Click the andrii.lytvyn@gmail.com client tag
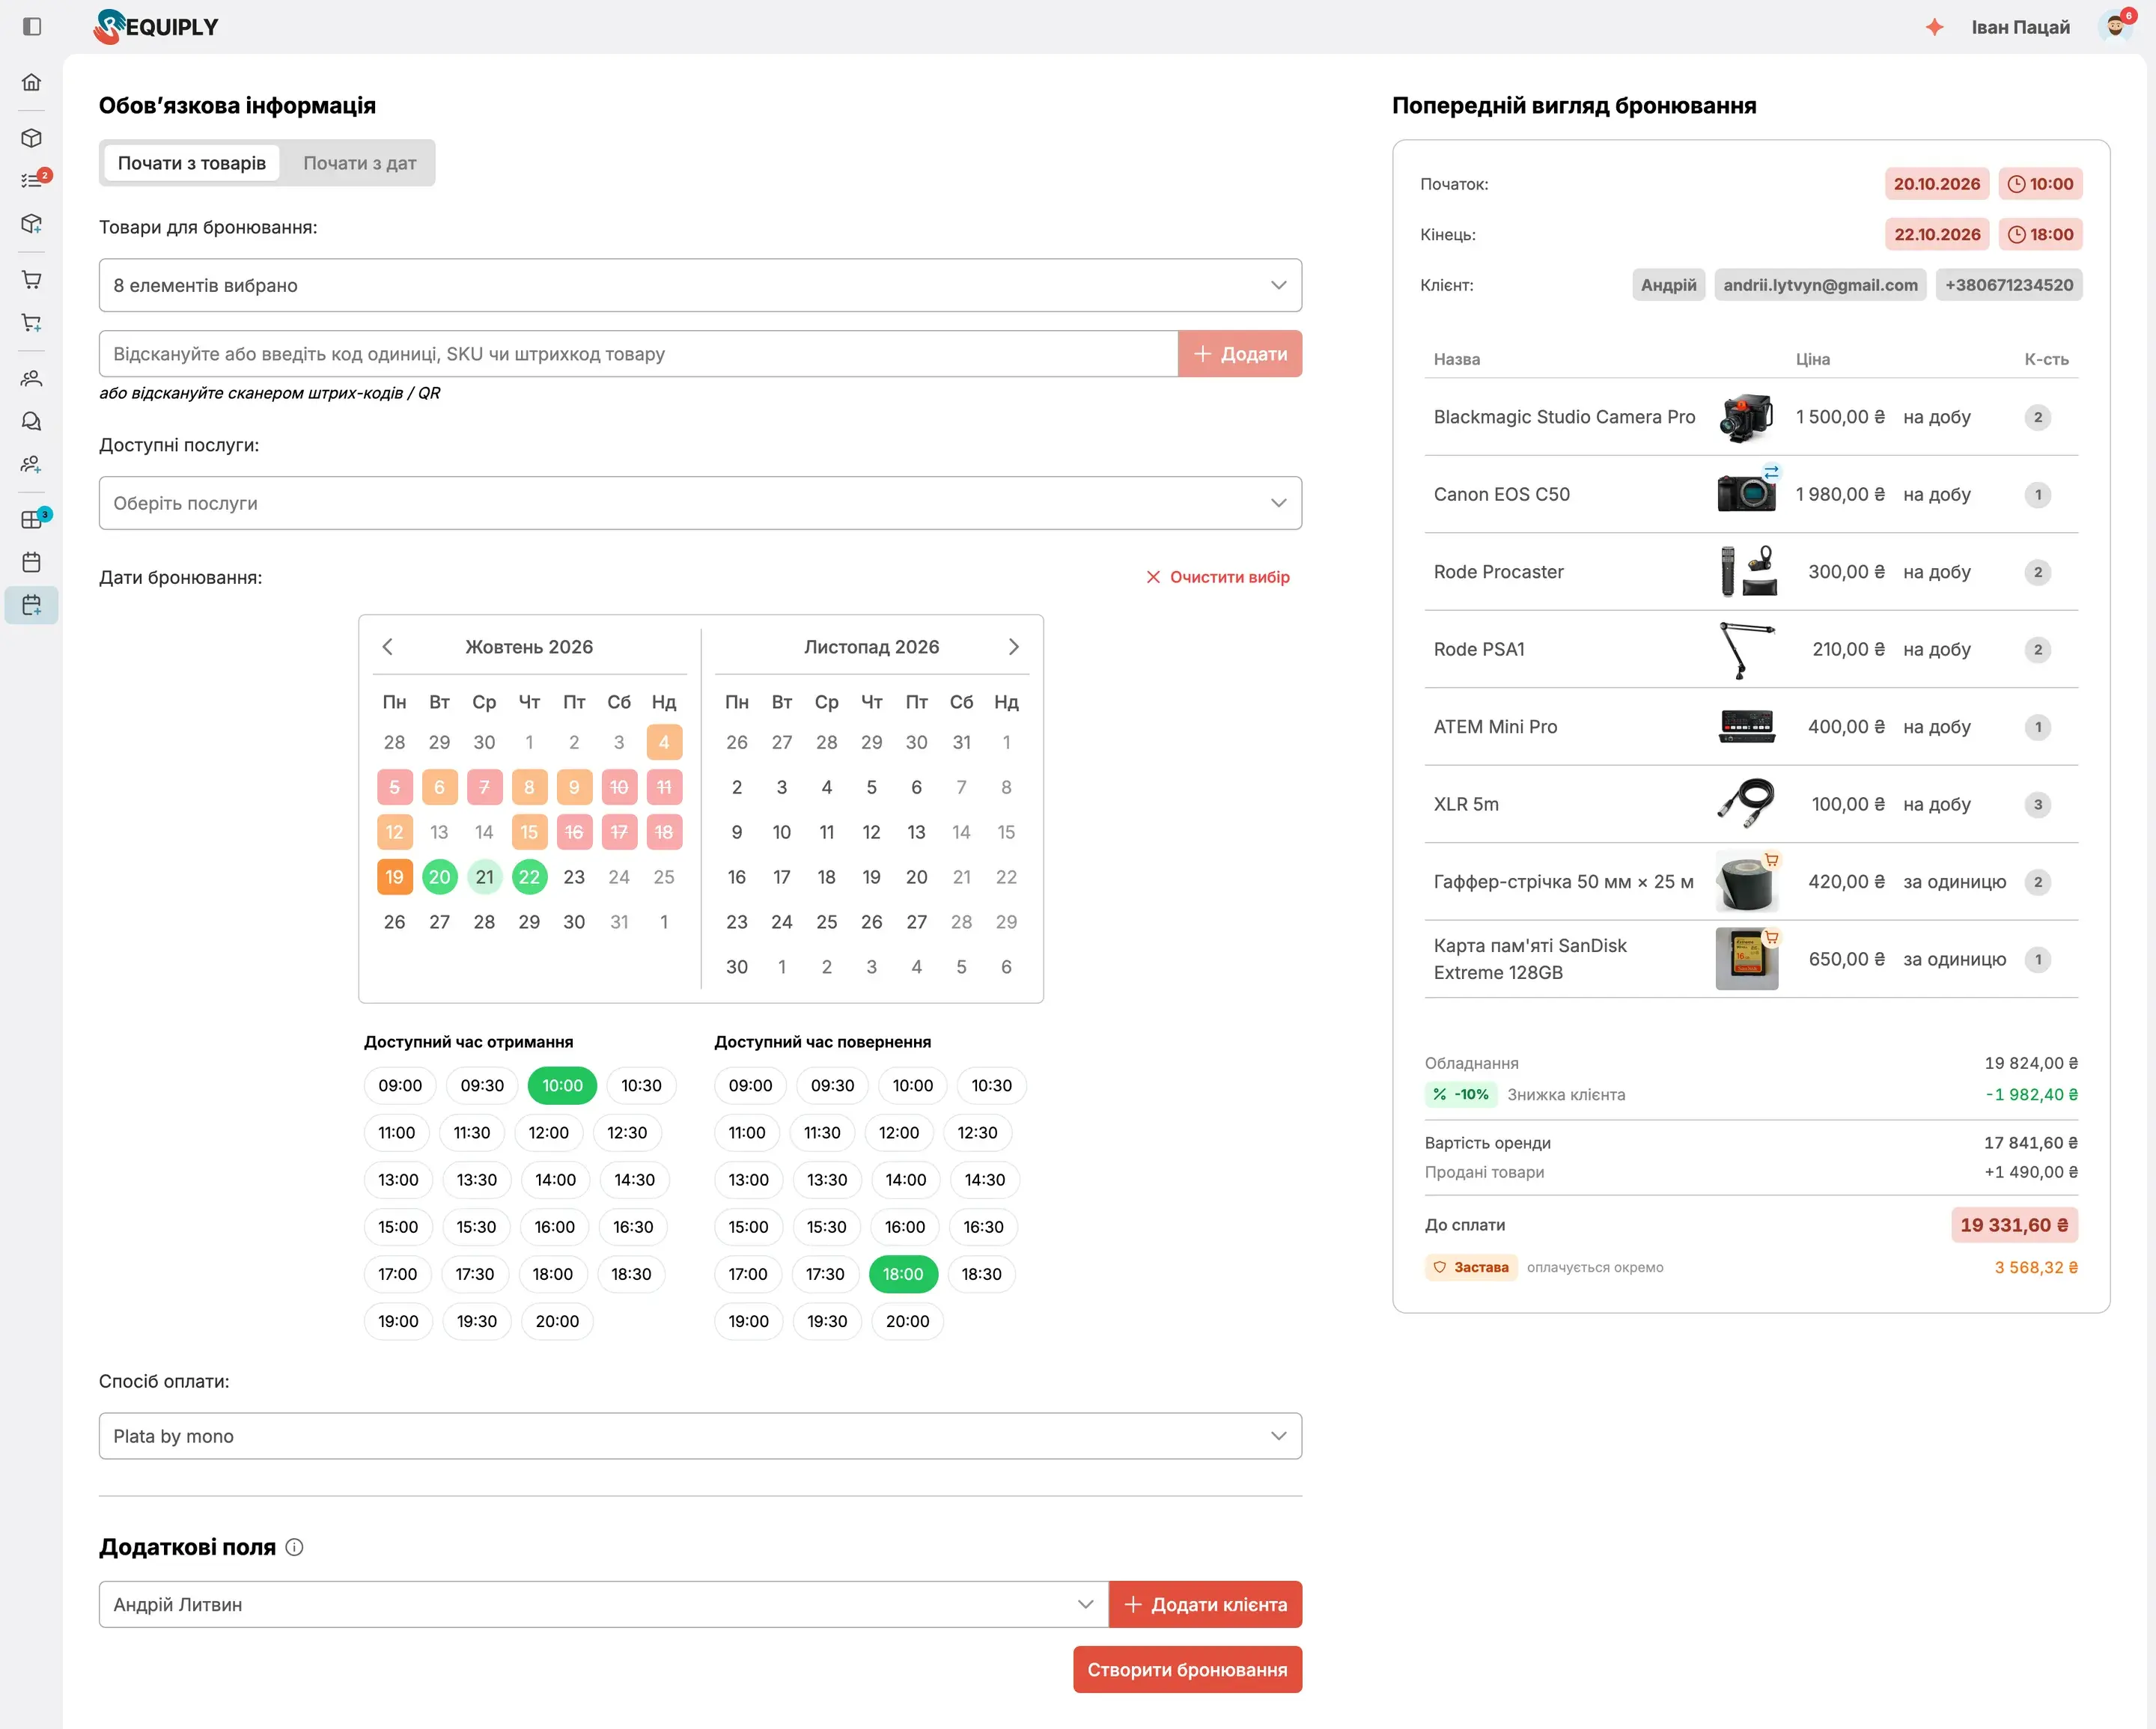The width and height of the screenshot is (2156, 1729). [x=1820, y=285]
